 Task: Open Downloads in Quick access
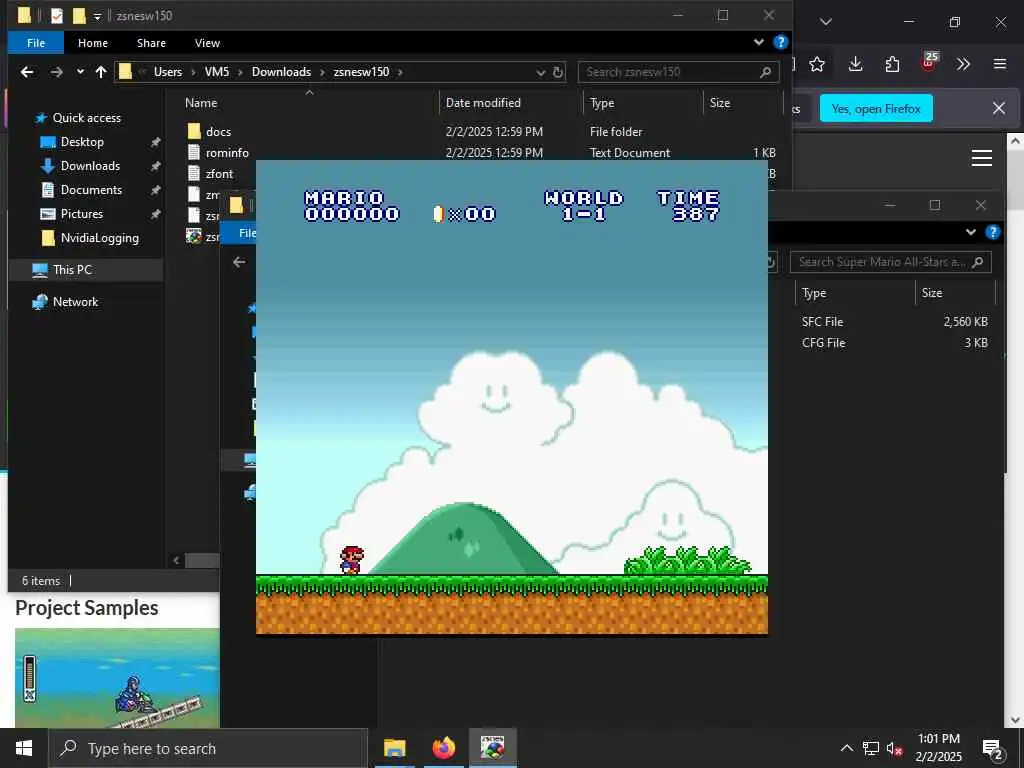click(x=90, y=166)
